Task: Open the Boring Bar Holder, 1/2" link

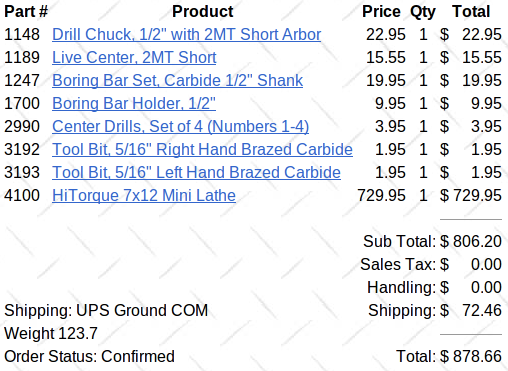Action: pyautogui.click(x=134, y=103)
